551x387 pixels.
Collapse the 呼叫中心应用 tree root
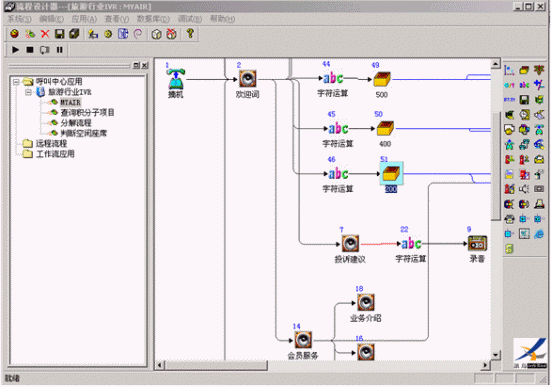tap(16, 82)
